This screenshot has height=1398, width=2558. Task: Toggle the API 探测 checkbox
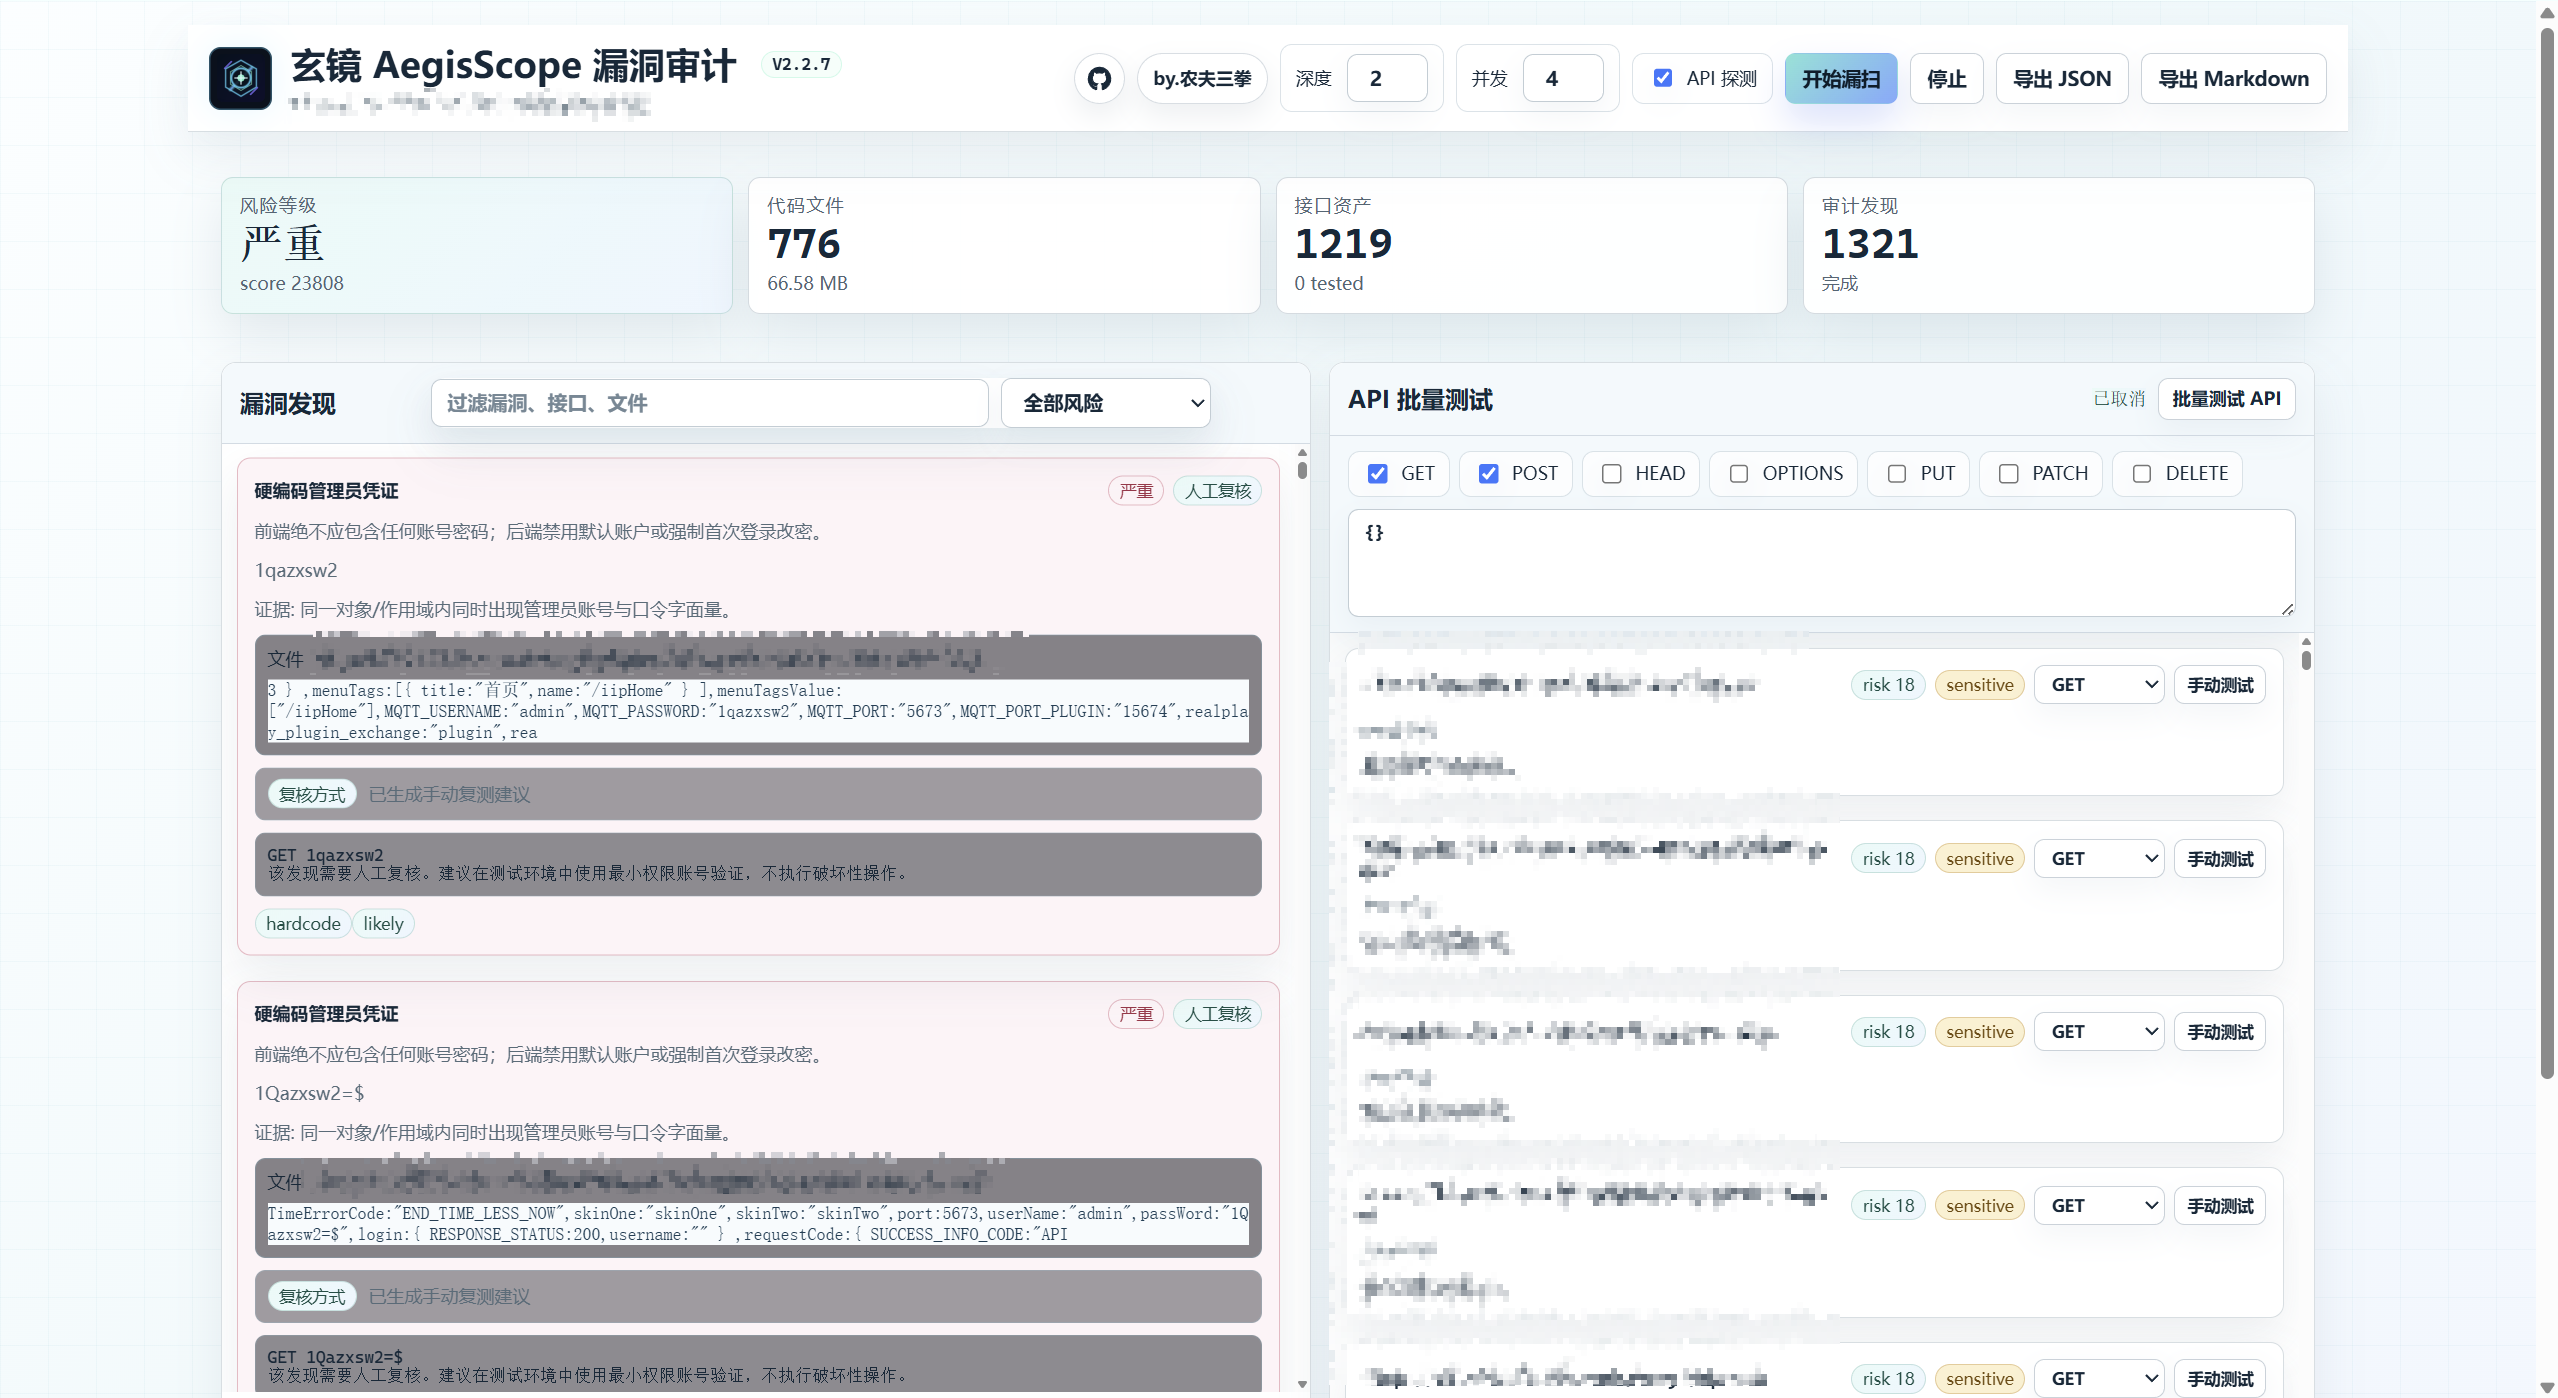pos(1662,78)
